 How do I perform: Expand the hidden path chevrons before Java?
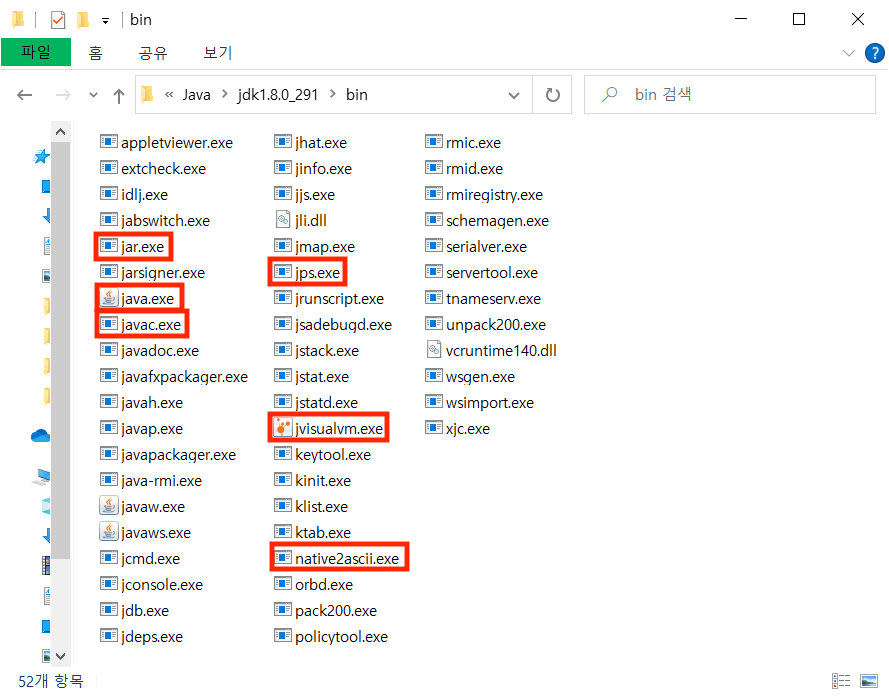169,95
